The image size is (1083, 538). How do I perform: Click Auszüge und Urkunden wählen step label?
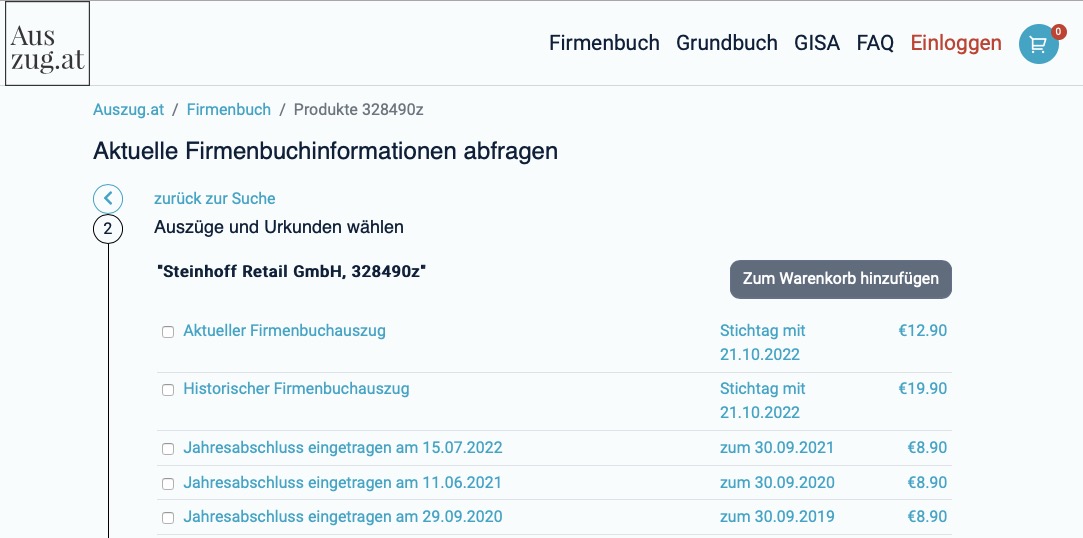pos(279,227)
